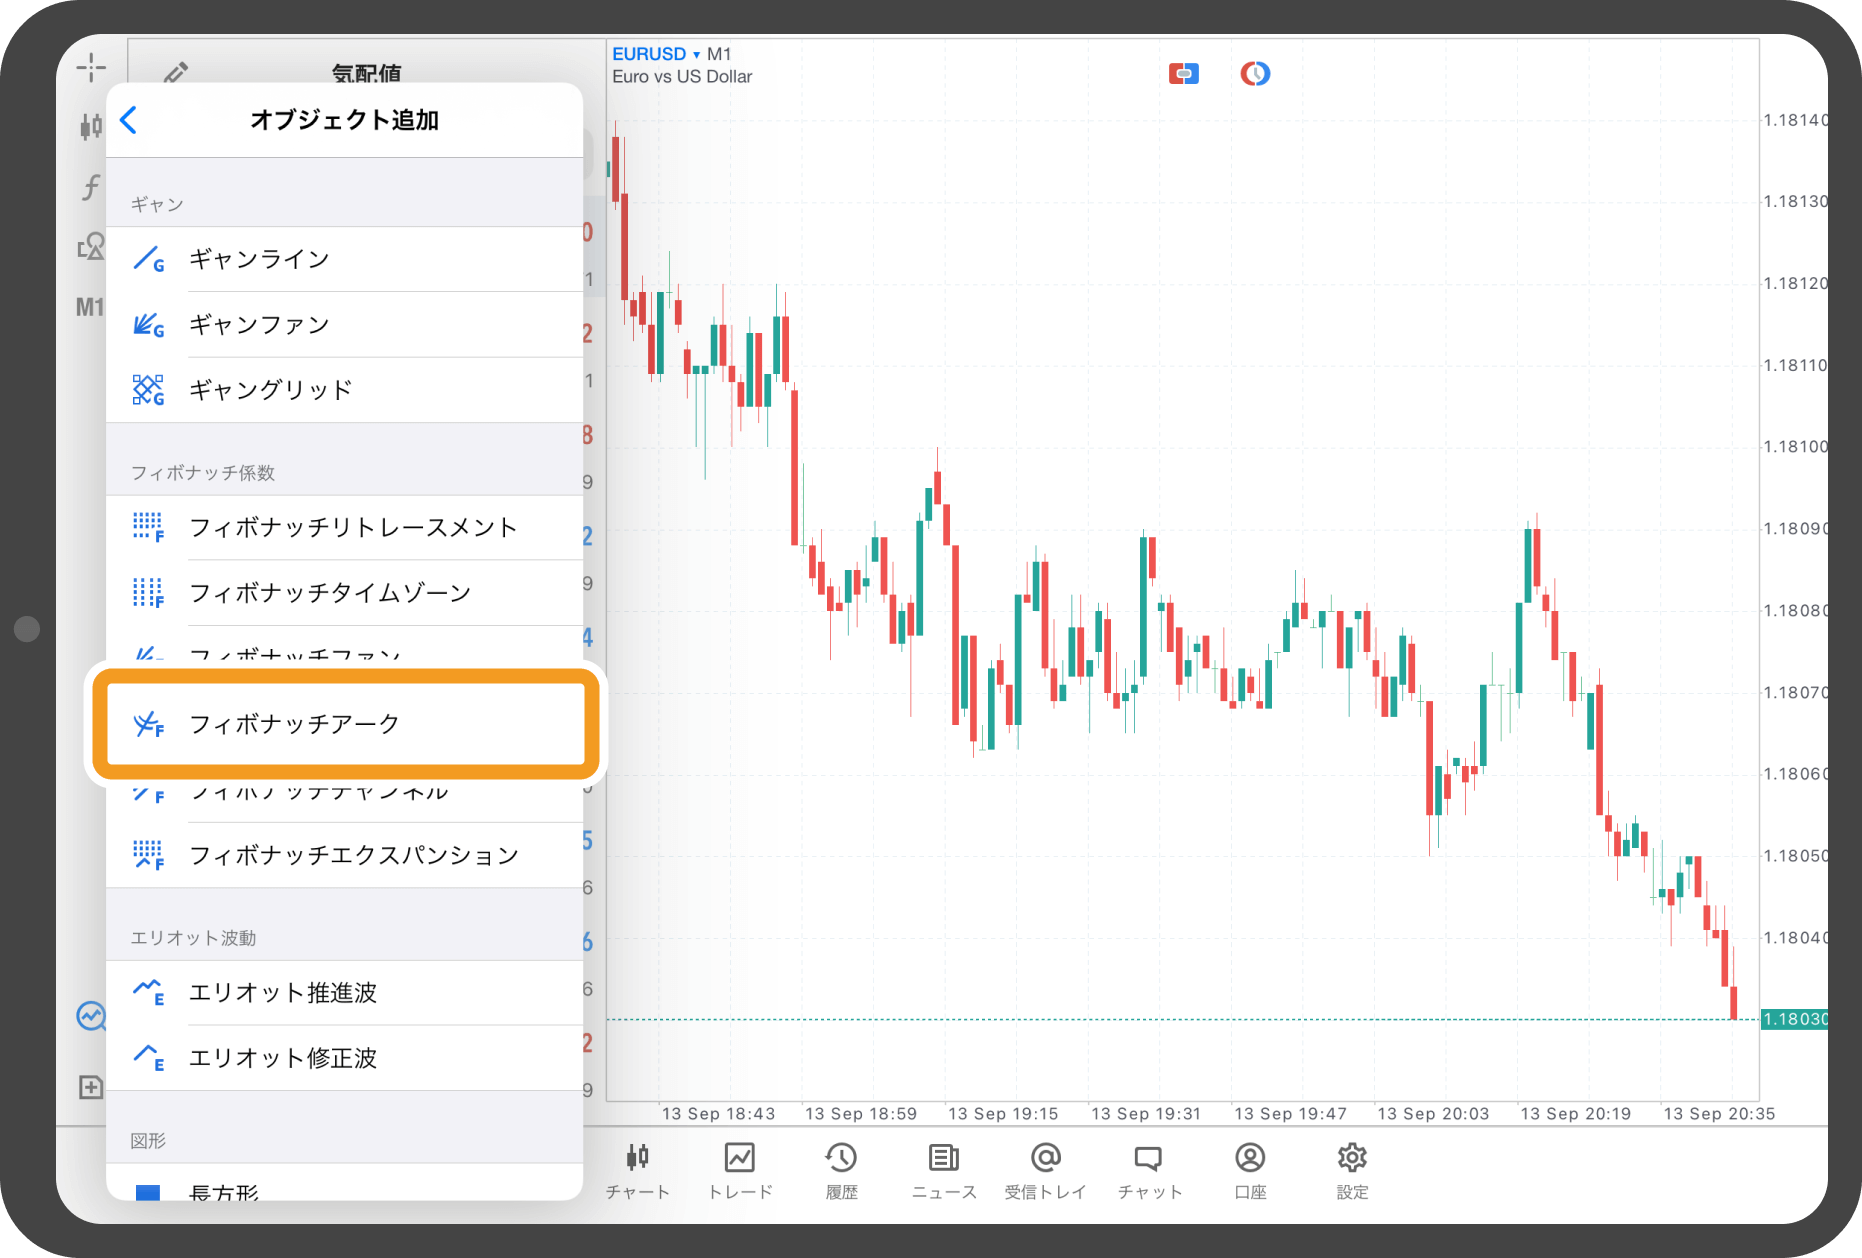Open the indicators function icon in sidebar

[x=91, y=187]
